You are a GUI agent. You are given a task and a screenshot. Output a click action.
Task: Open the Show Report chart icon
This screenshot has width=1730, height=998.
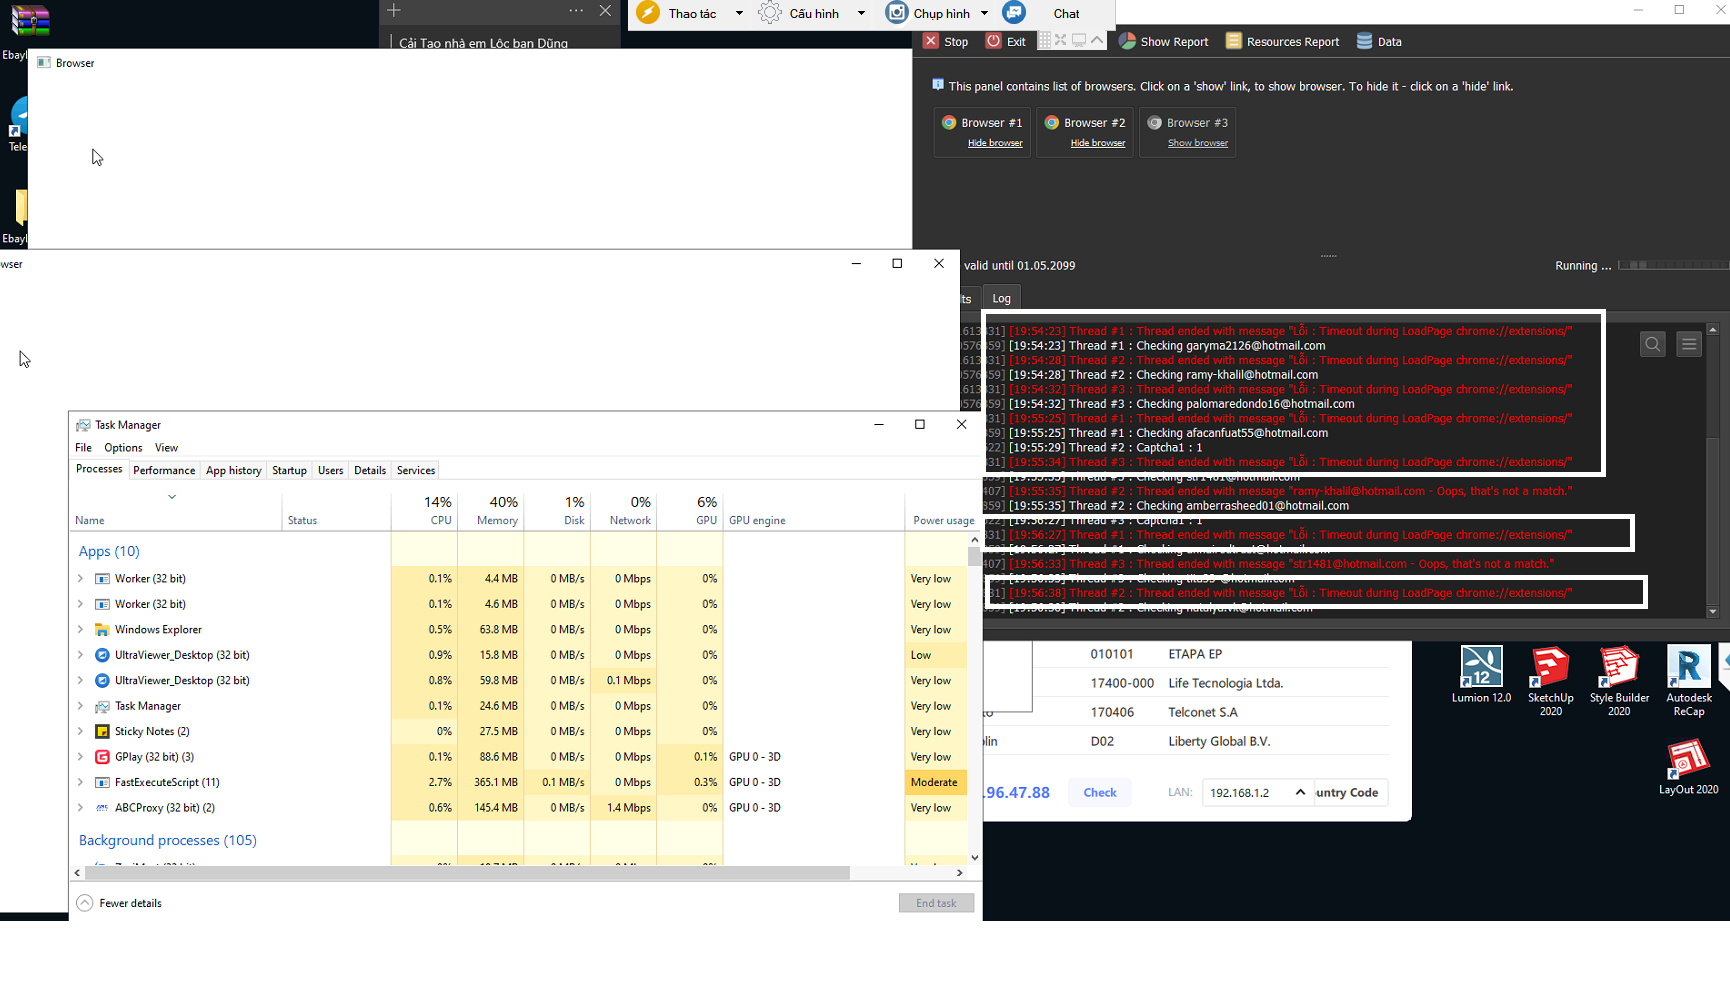tap(1128, 42)
